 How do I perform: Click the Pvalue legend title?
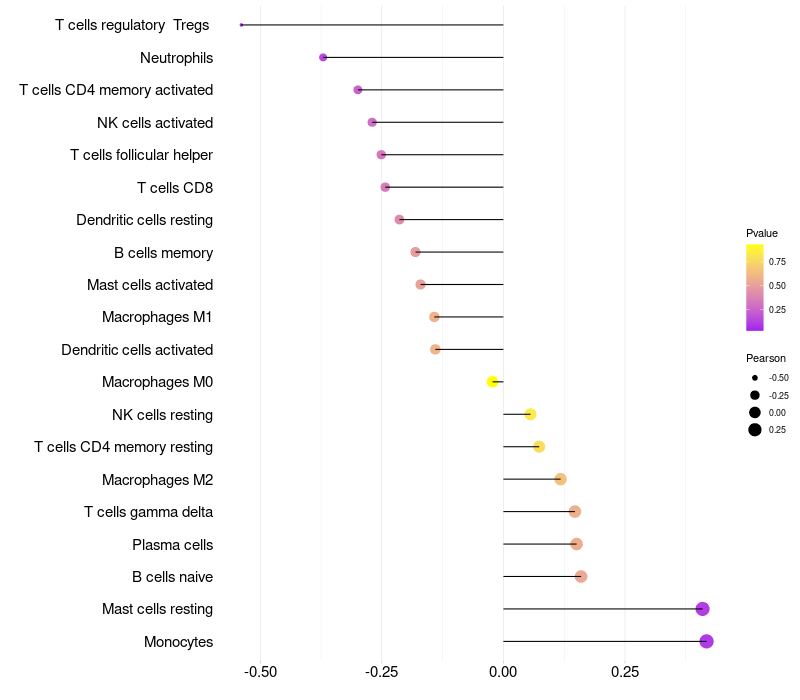tap(762, 233)
